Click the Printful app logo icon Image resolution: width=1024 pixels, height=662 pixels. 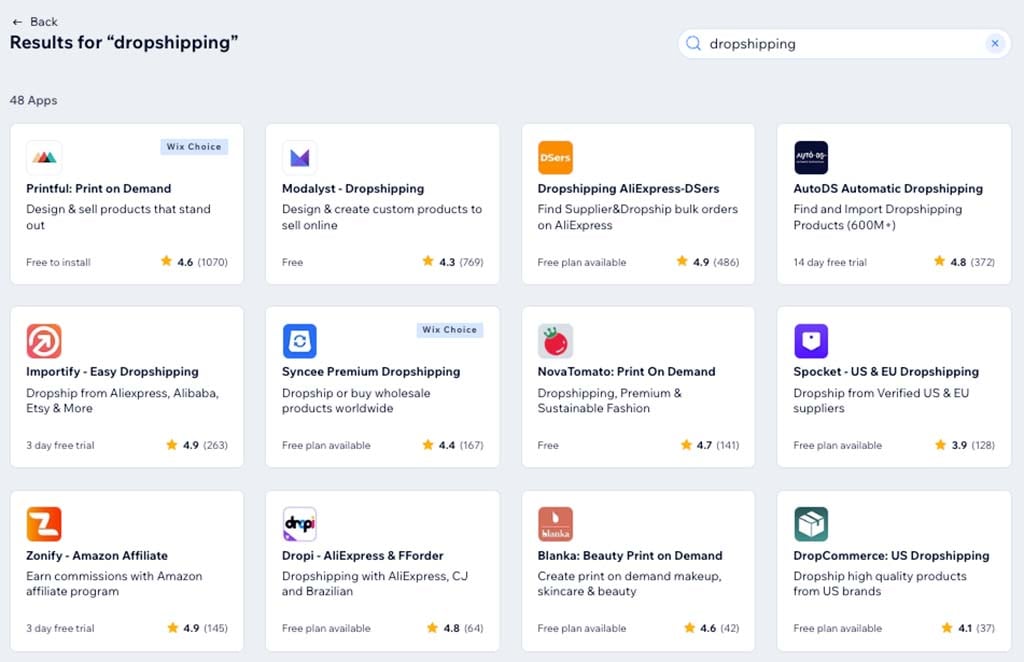tap(44, 157)
